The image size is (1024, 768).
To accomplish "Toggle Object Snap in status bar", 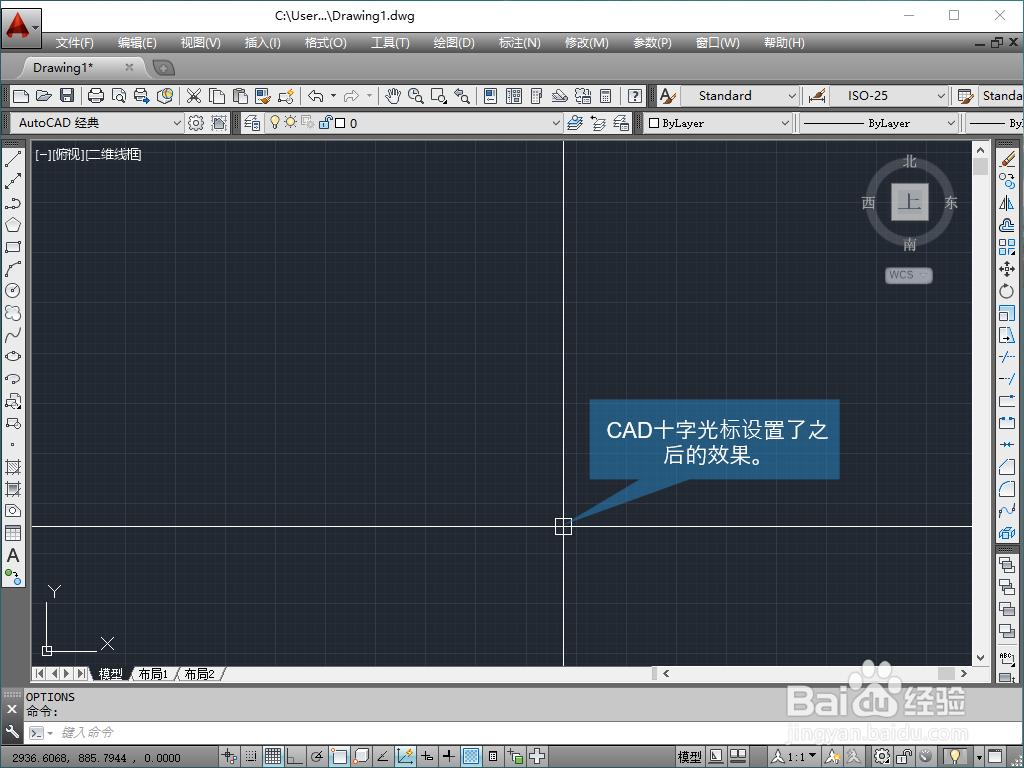I will click(339, 757).
